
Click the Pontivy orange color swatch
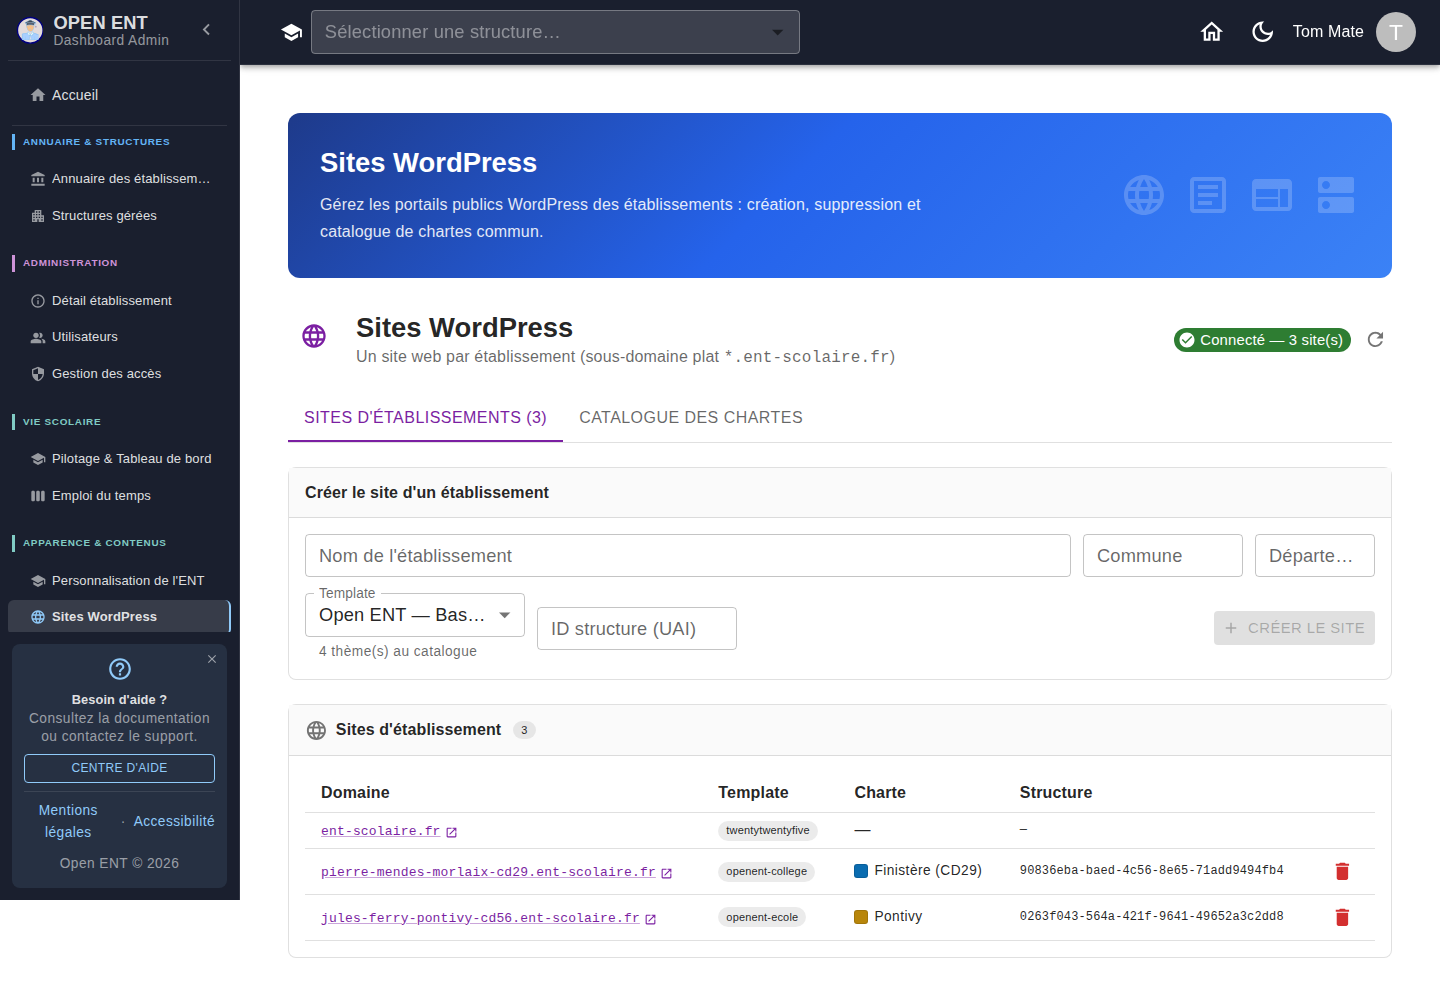click(x=861, y=917)
